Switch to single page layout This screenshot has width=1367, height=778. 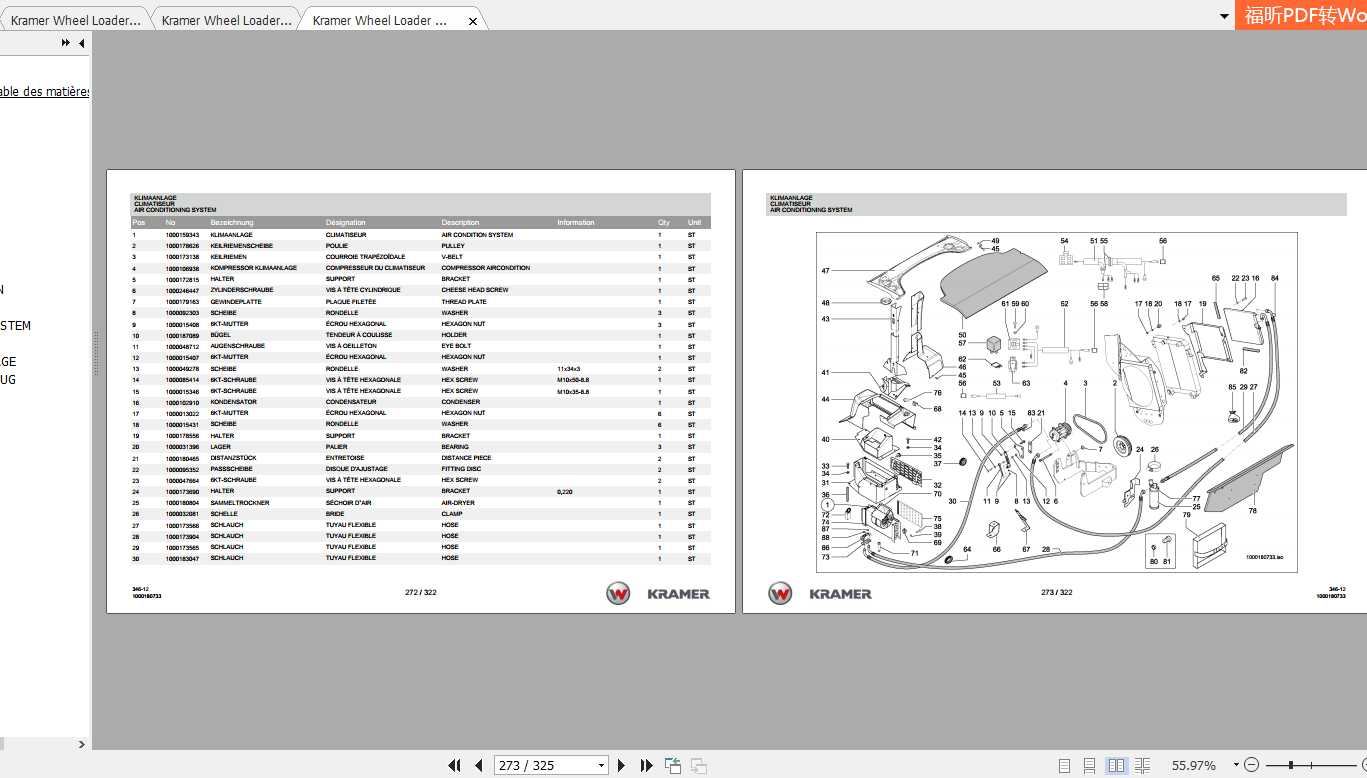pos(1064,766)
